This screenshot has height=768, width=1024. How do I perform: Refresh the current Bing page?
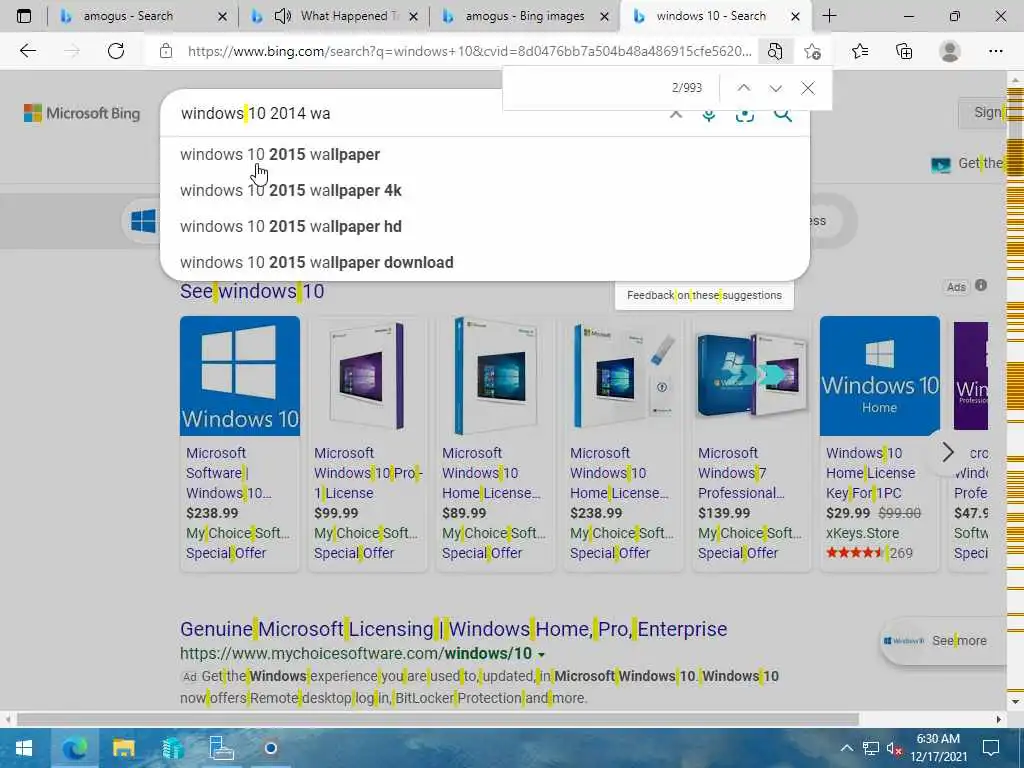[x=116, y=51]
